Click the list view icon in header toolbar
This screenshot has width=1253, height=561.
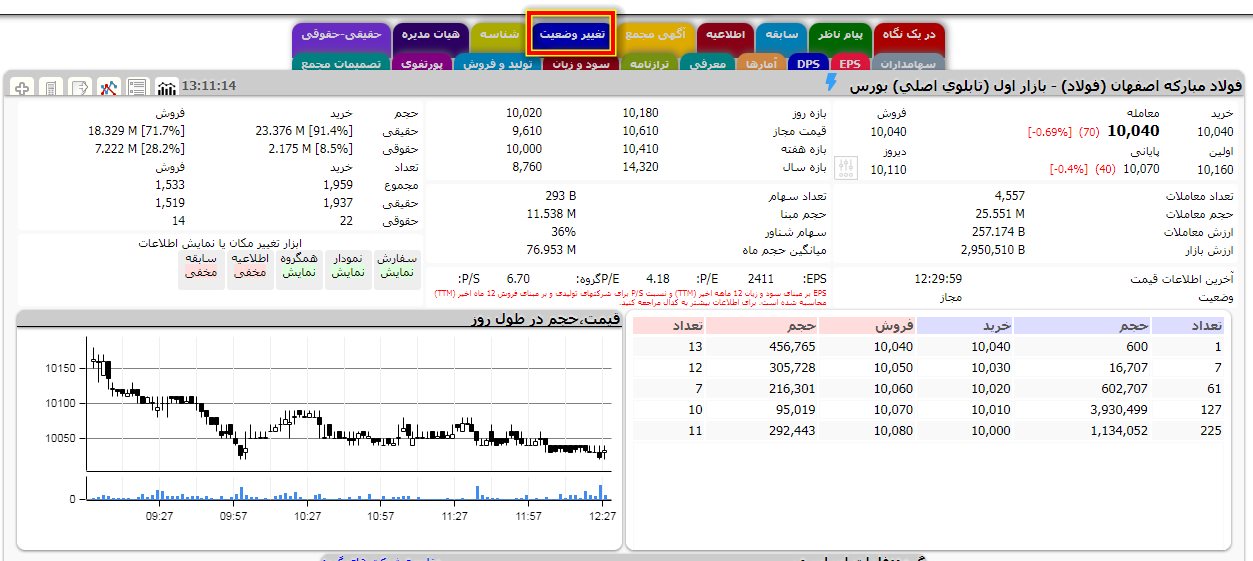click(x=138, y=87)
